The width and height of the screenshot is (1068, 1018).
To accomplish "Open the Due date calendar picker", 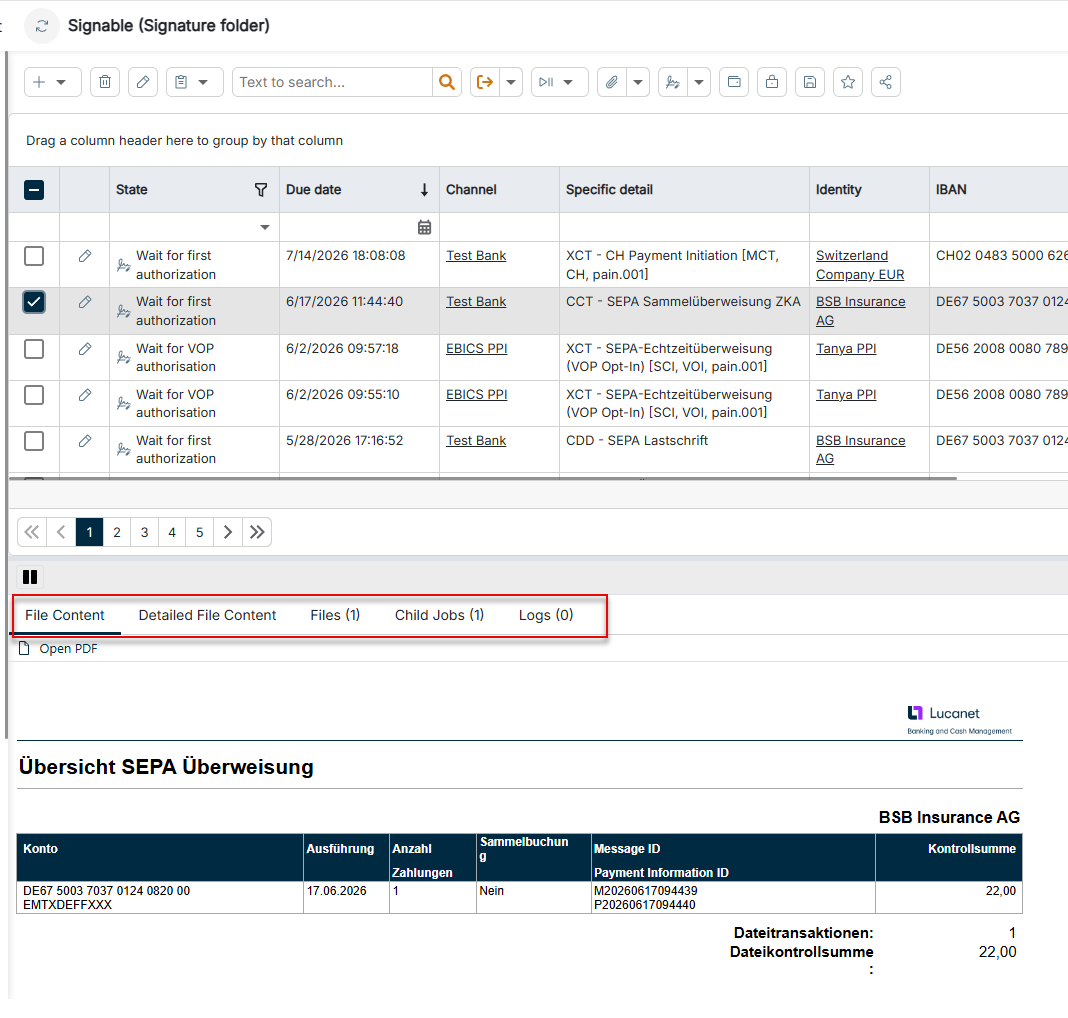I will (x=424, y=227).
